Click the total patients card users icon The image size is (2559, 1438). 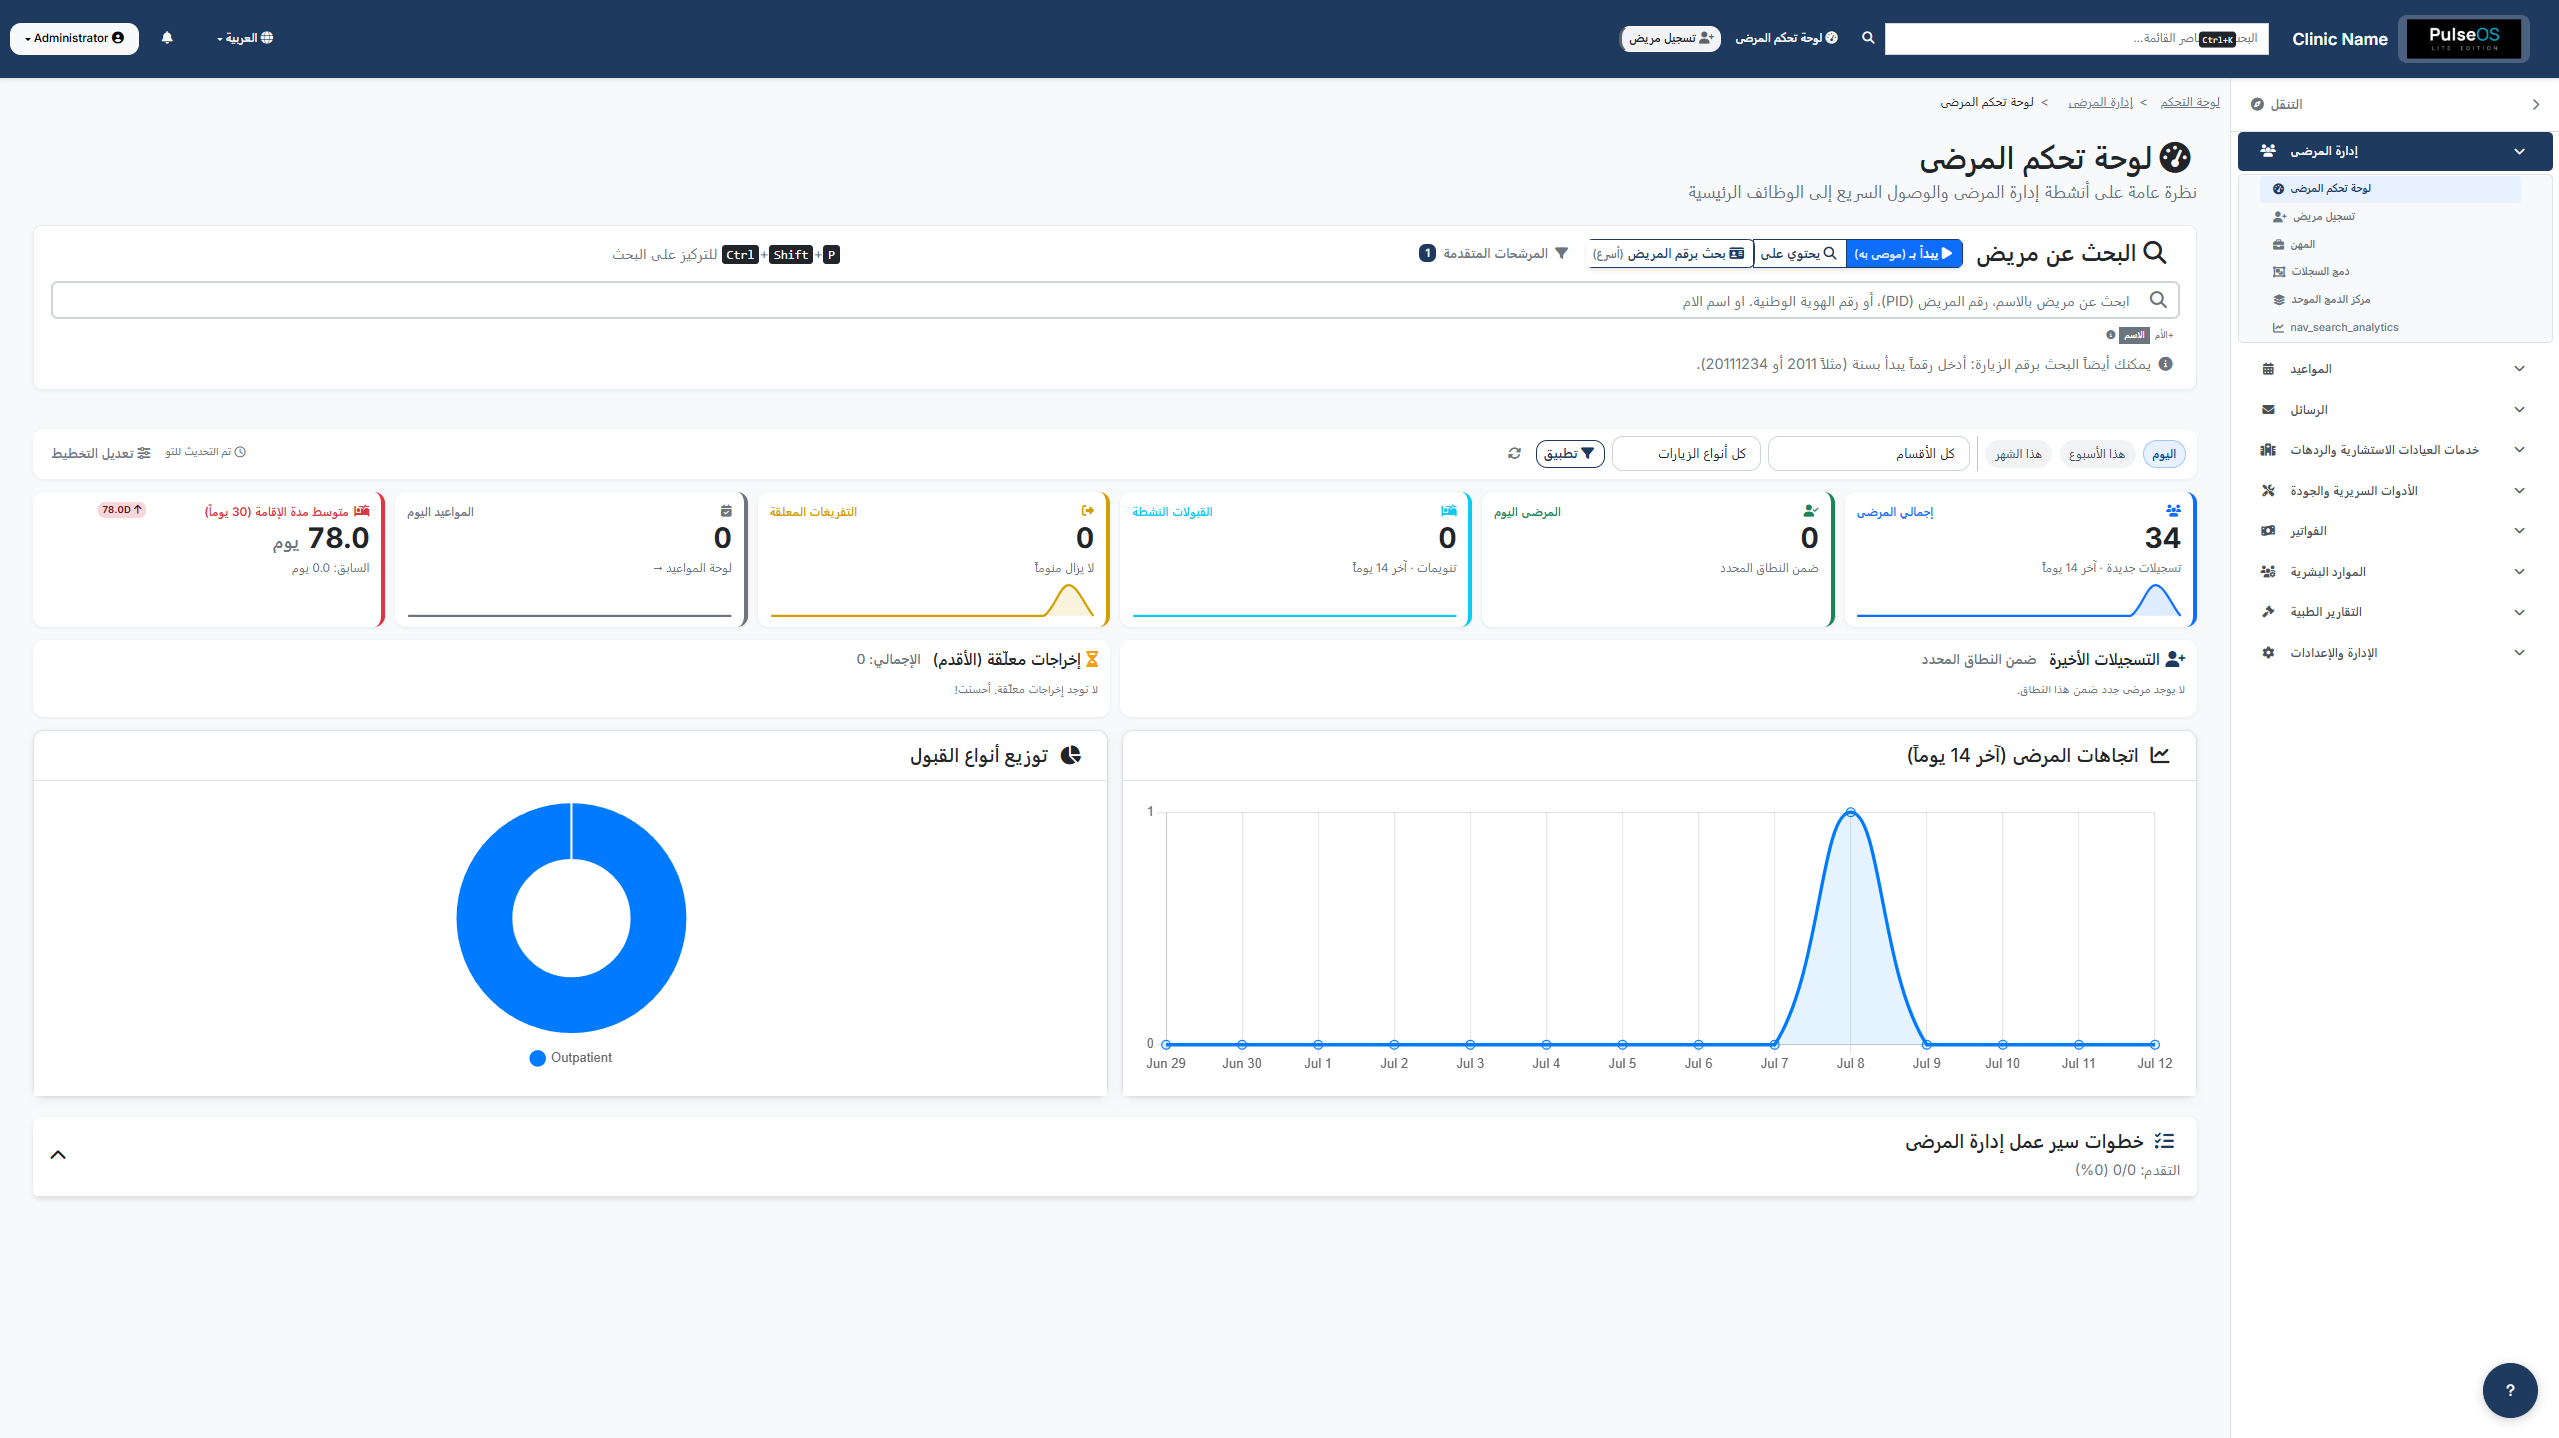pyautogui.click(x=2173, y=511)
